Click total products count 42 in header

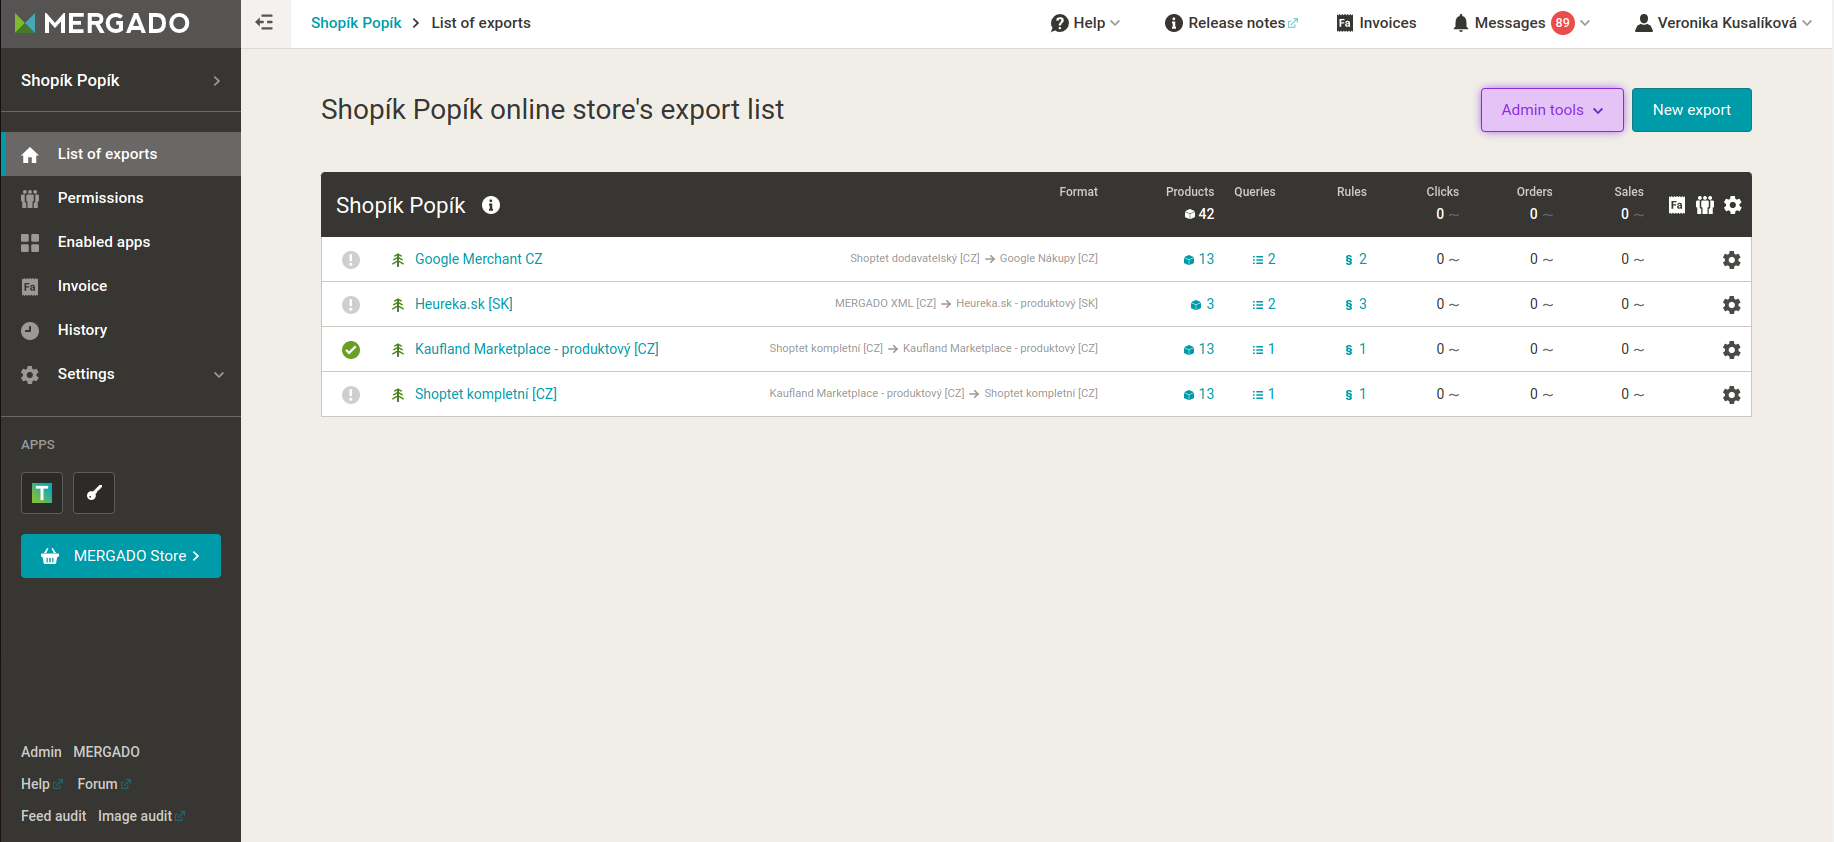click(x=1199, y=214)
